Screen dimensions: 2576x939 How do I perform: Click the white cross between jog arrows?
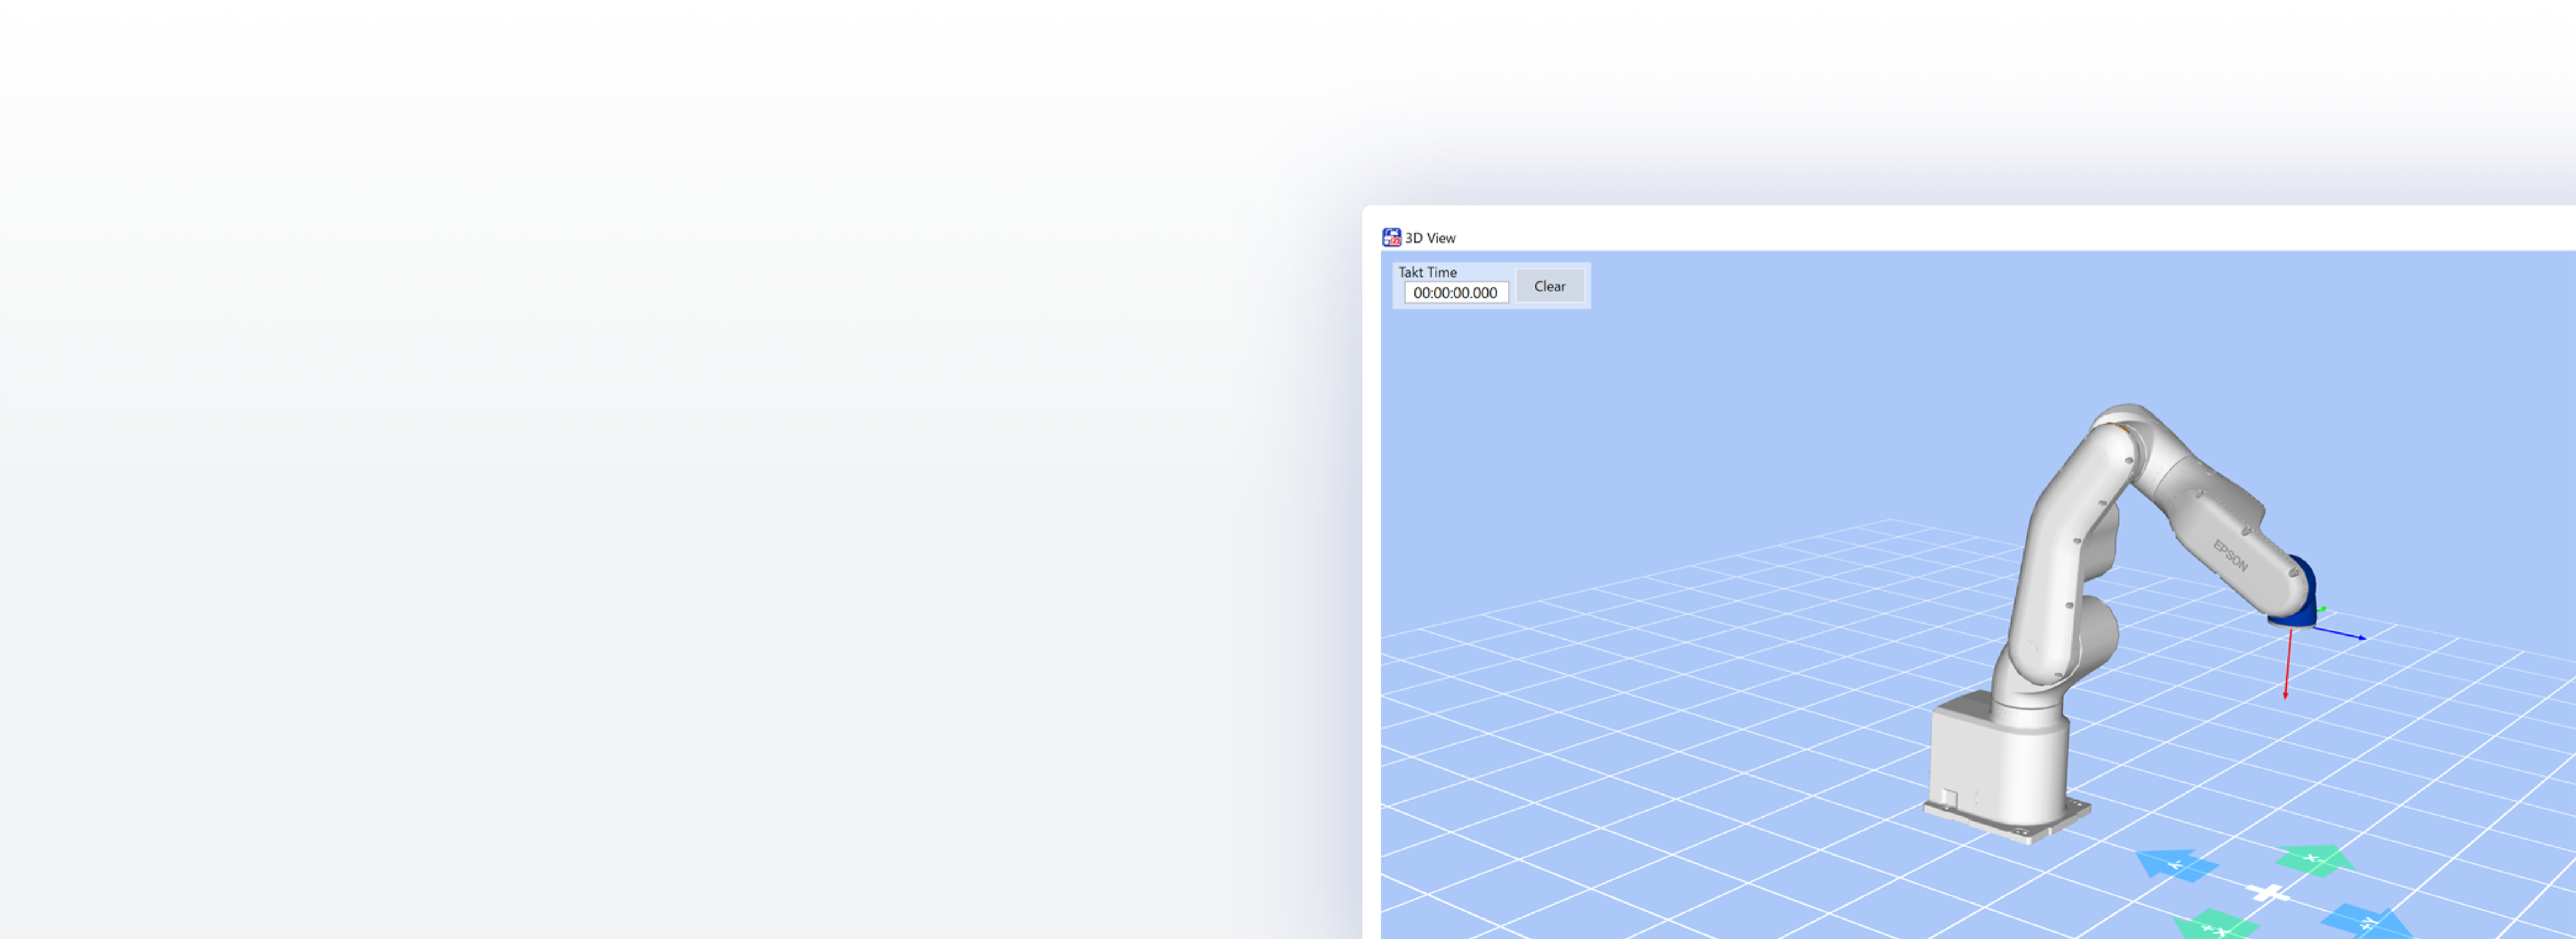[2269, 893]
